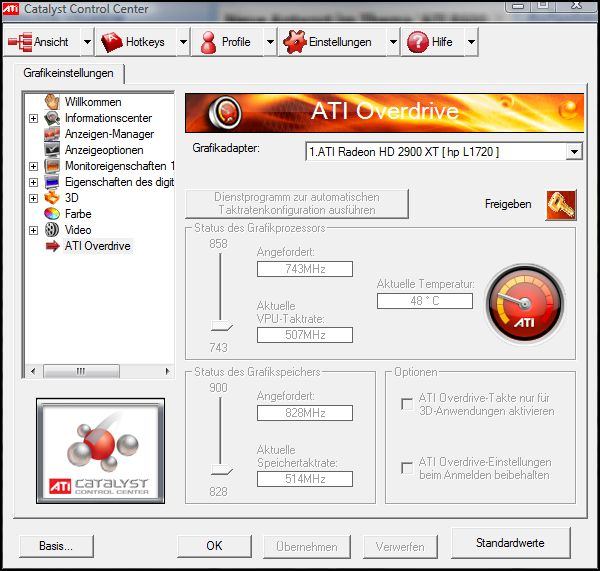Expand the Informationscenter tree node

[34, 118]
